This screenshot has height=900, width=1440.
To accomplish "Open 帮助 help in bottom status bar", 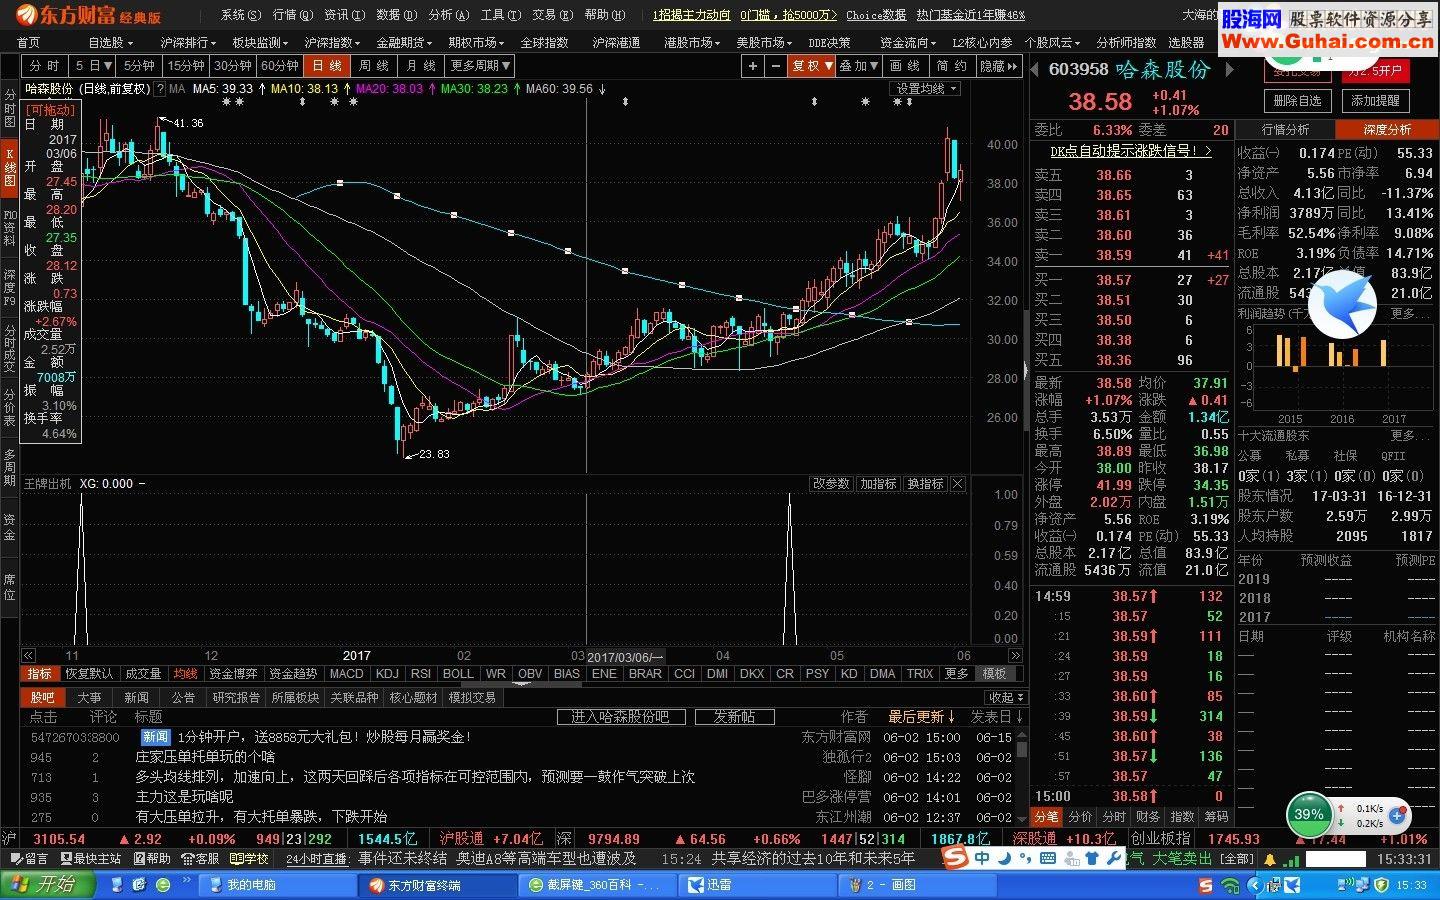I will point(152,859).
